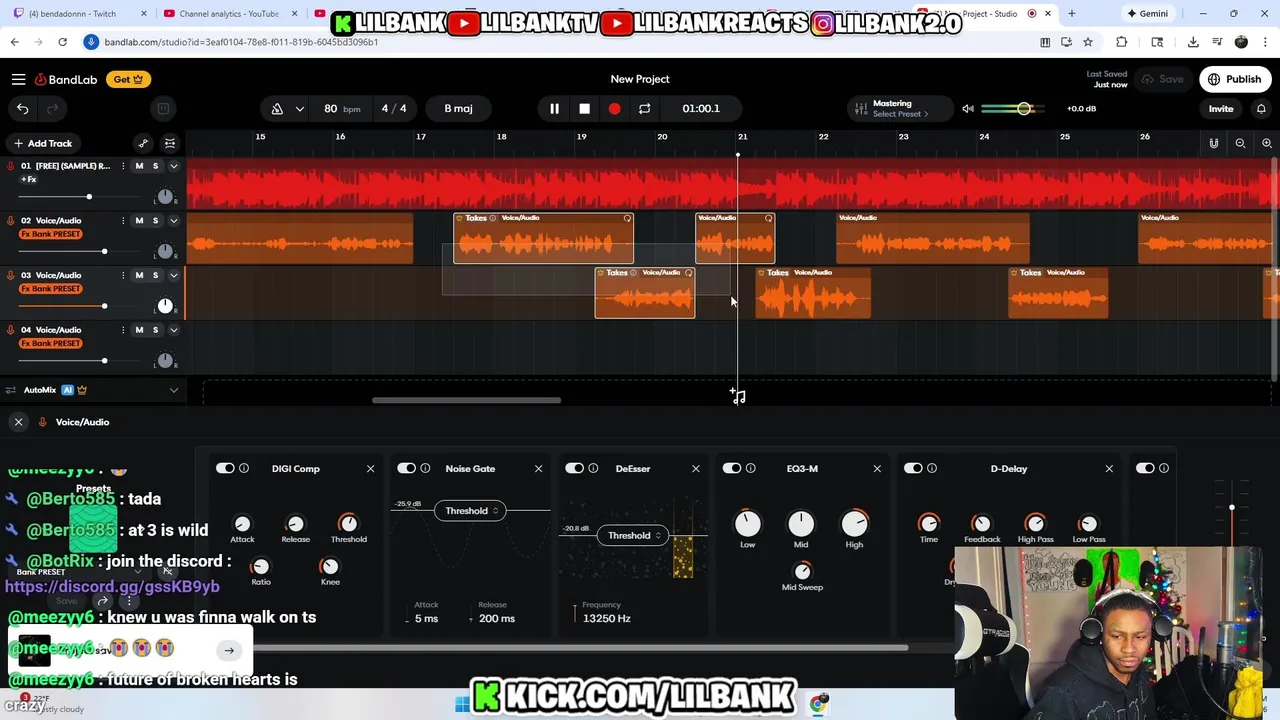Expand track 04 chevron

click(173, 330)
